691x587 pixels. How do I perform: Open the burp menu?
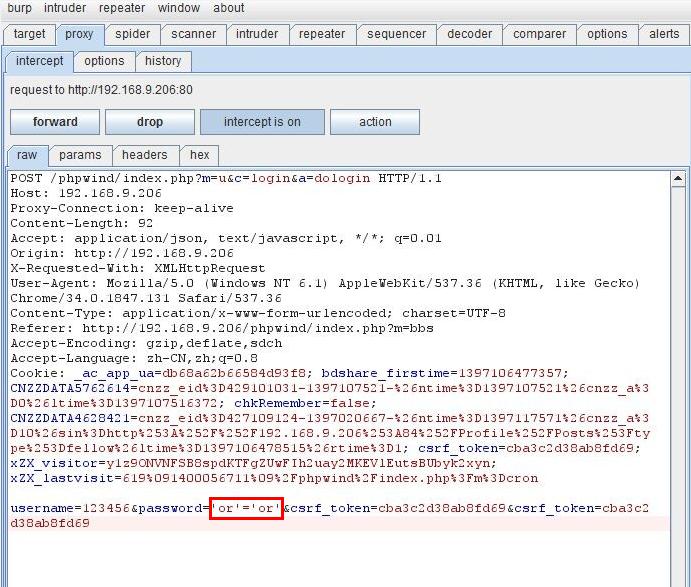(x=19, y=8)
